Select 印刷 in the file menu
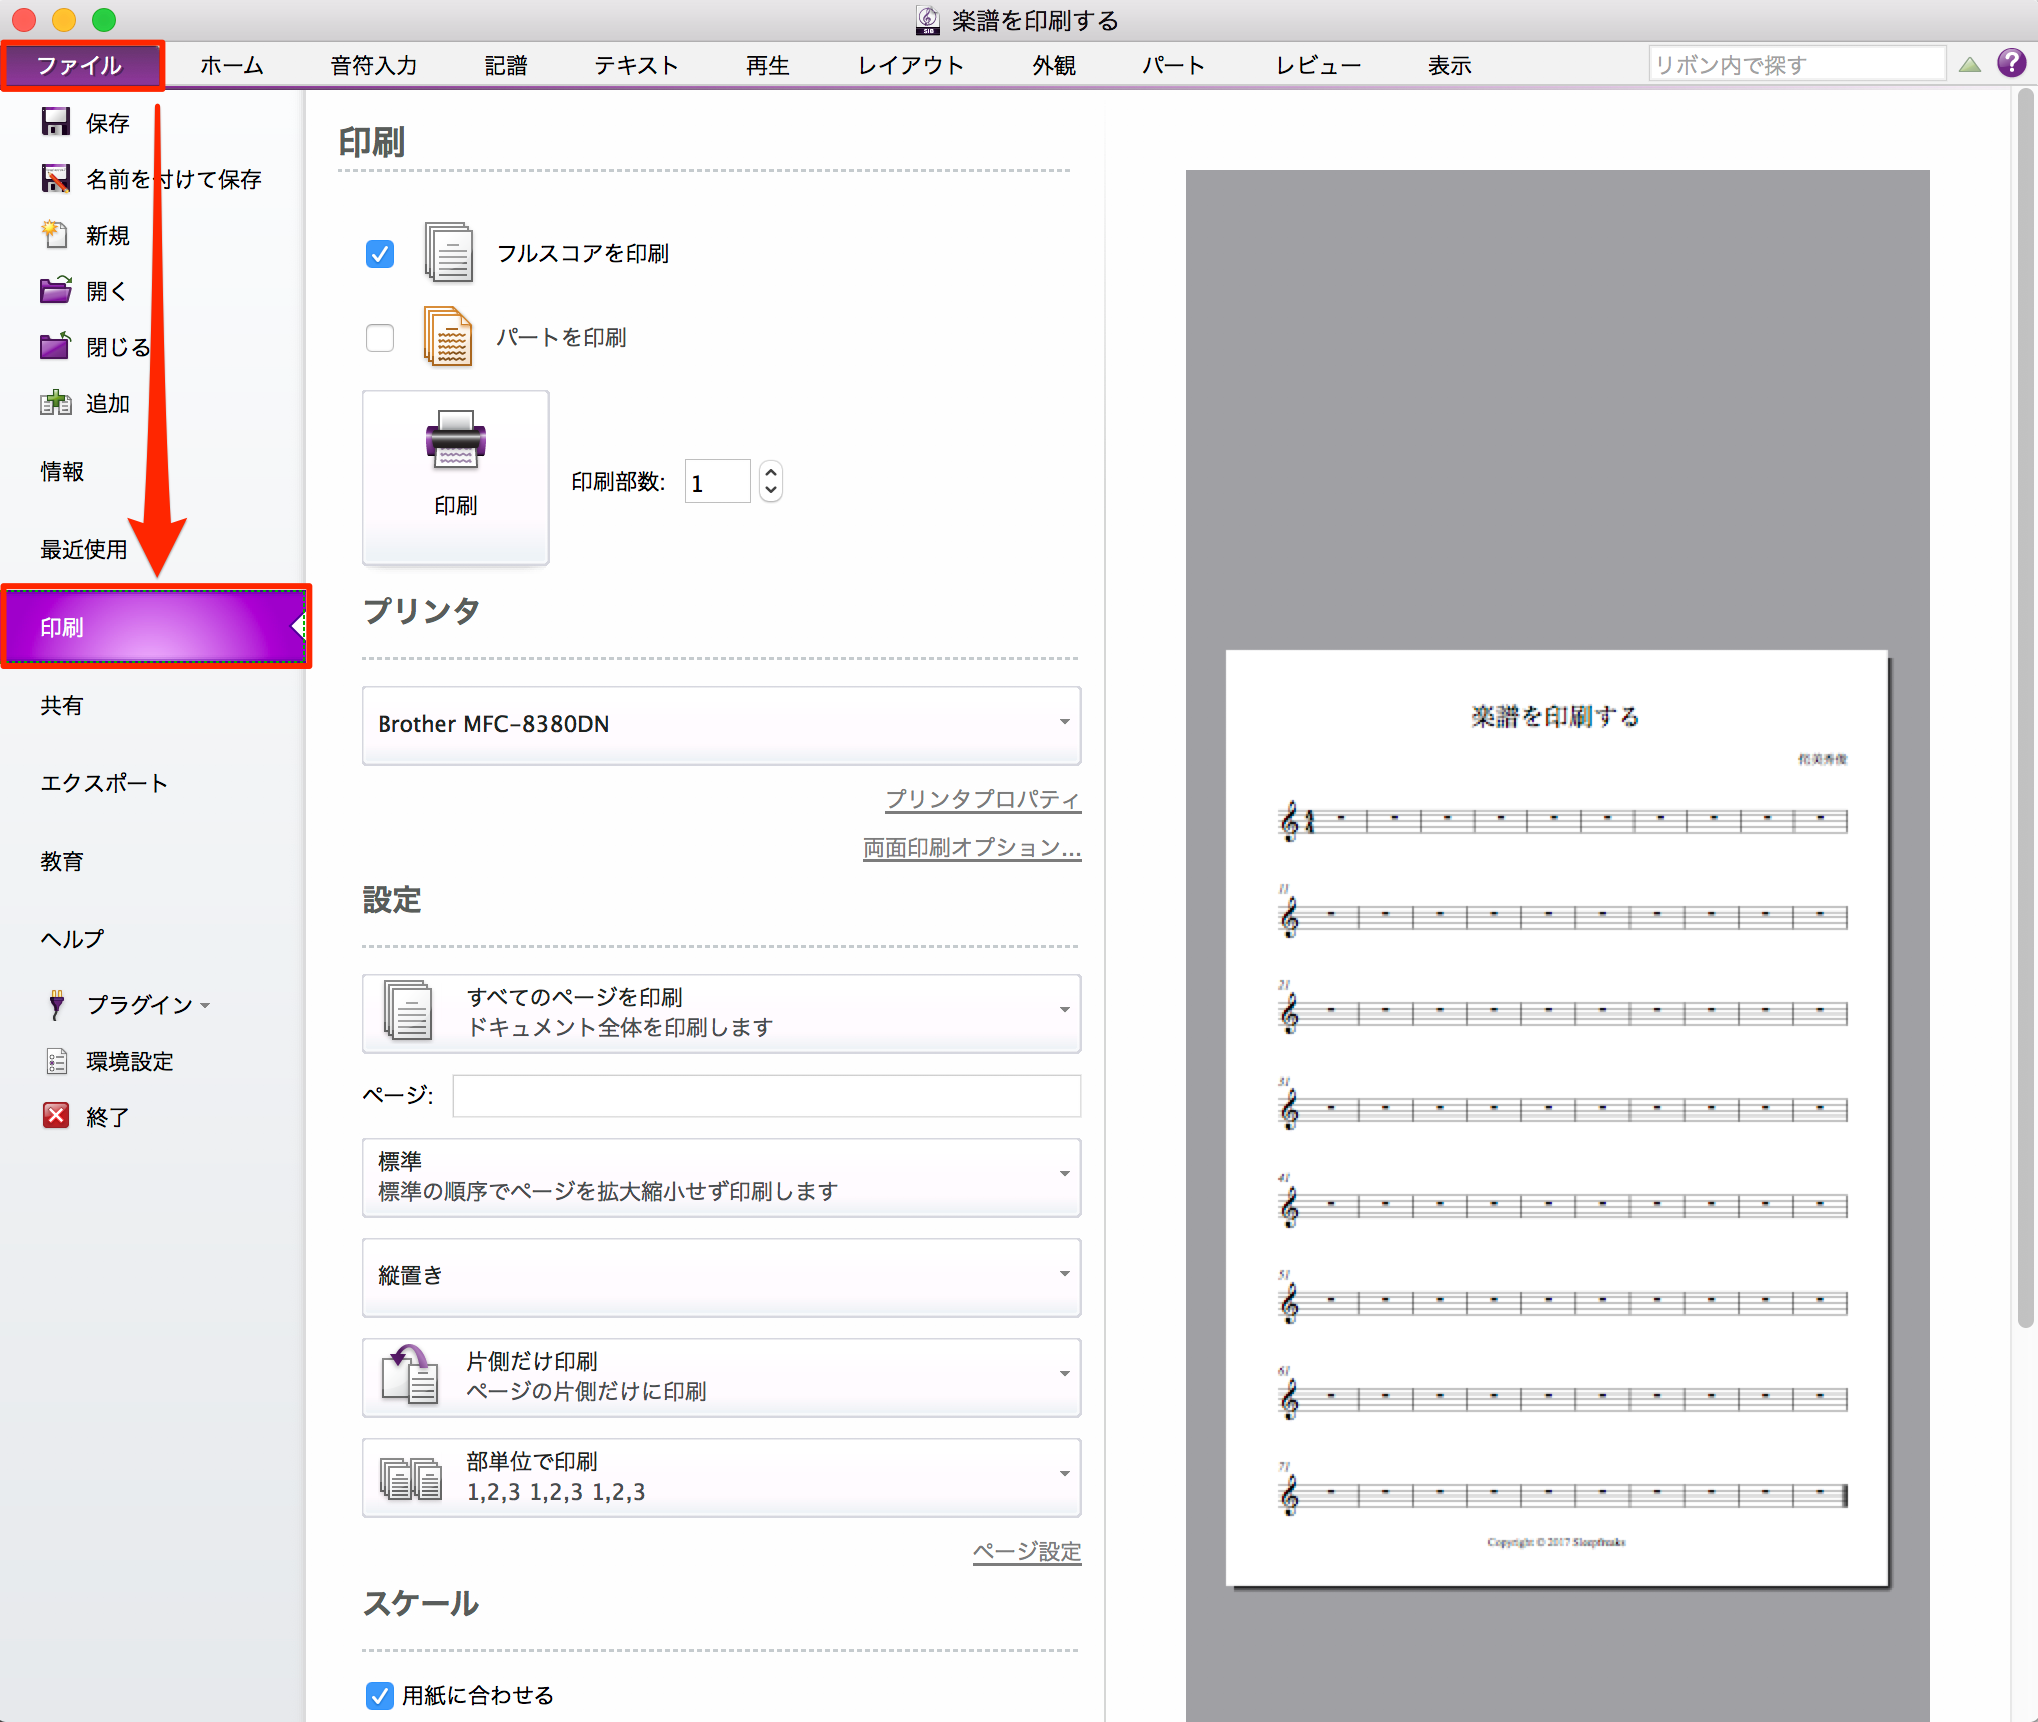The height and width of the screenshot is (1722, 2038). tap(156, 627)
